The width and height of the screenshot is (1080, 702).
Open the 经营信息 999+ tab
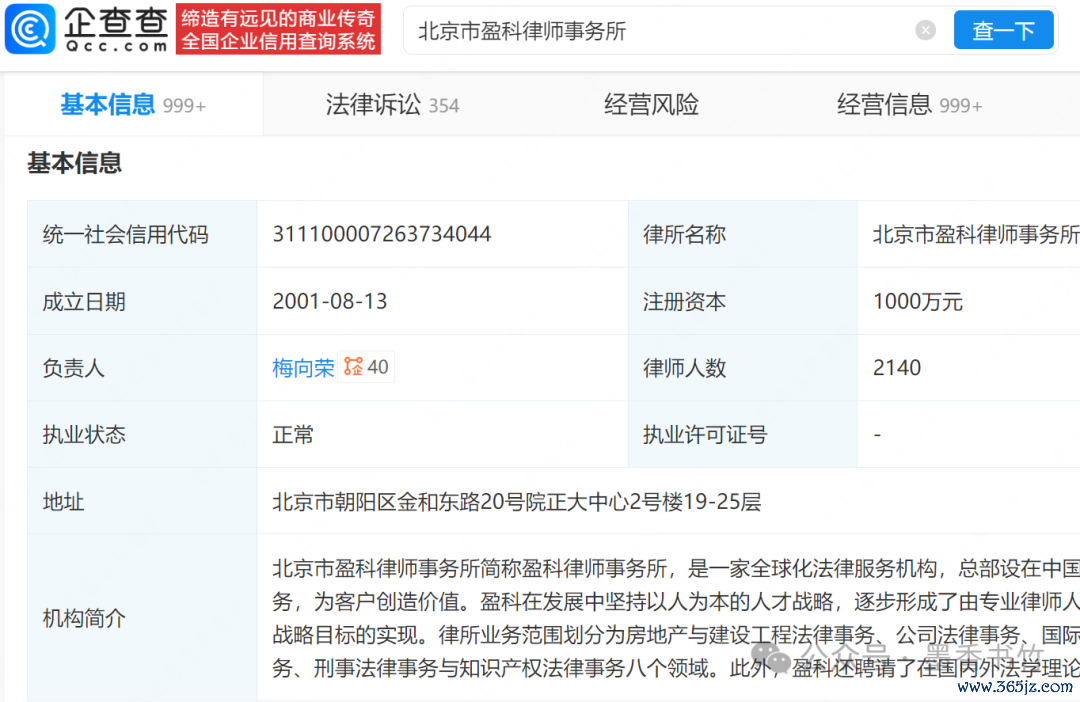click(909, 105)
